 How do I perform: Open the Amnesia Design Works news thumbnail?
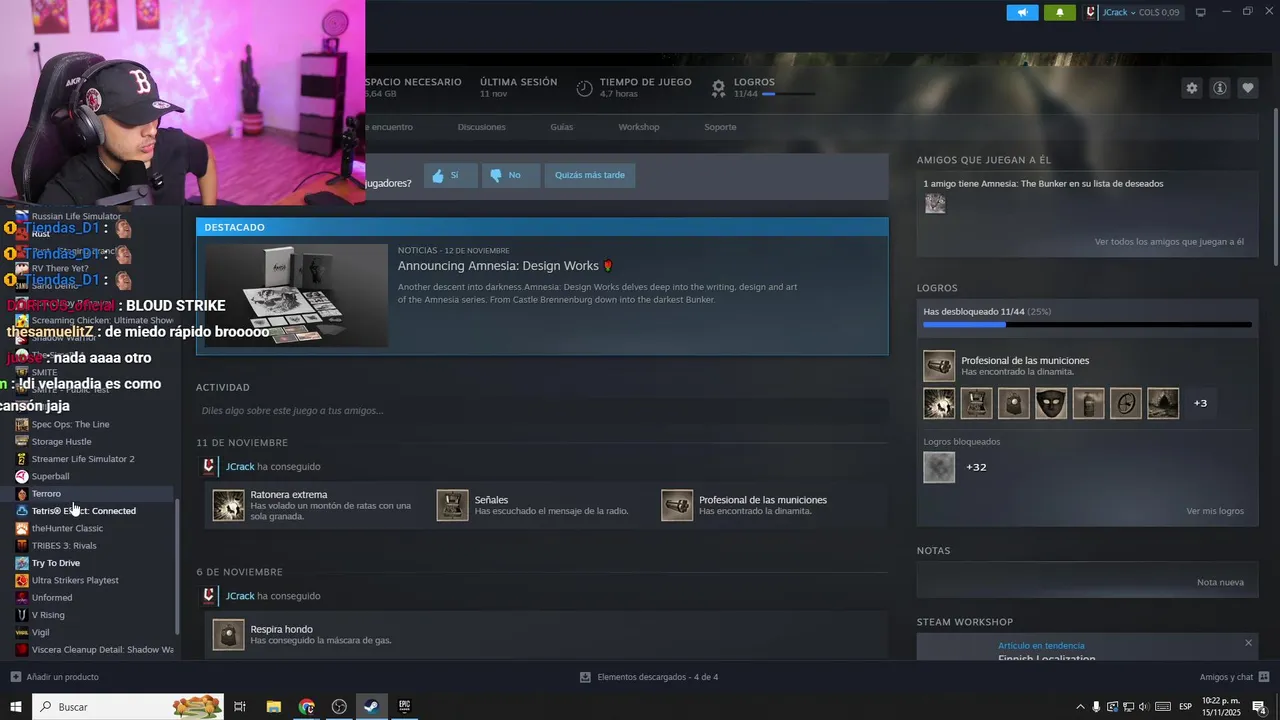296,295
